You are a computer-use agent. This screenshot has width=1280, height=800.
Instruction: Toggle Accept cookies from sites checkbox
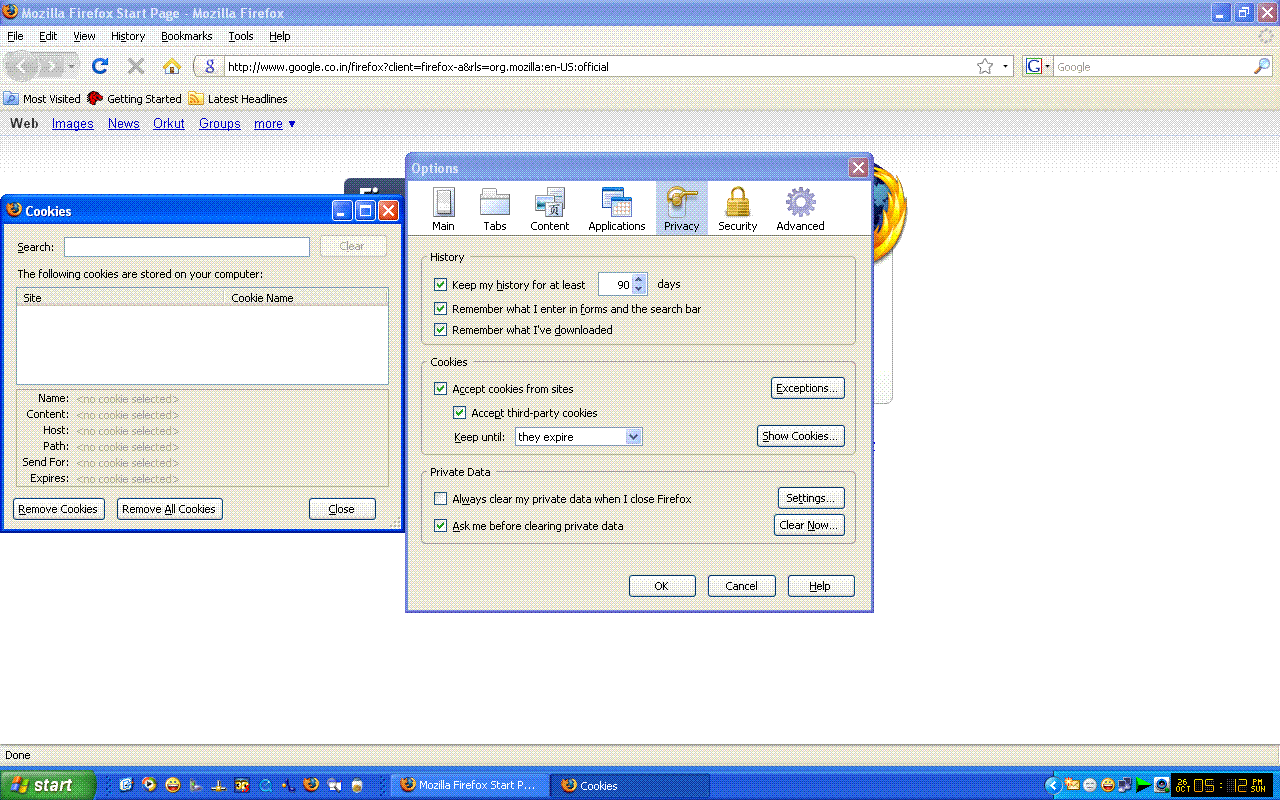(440, 389)
